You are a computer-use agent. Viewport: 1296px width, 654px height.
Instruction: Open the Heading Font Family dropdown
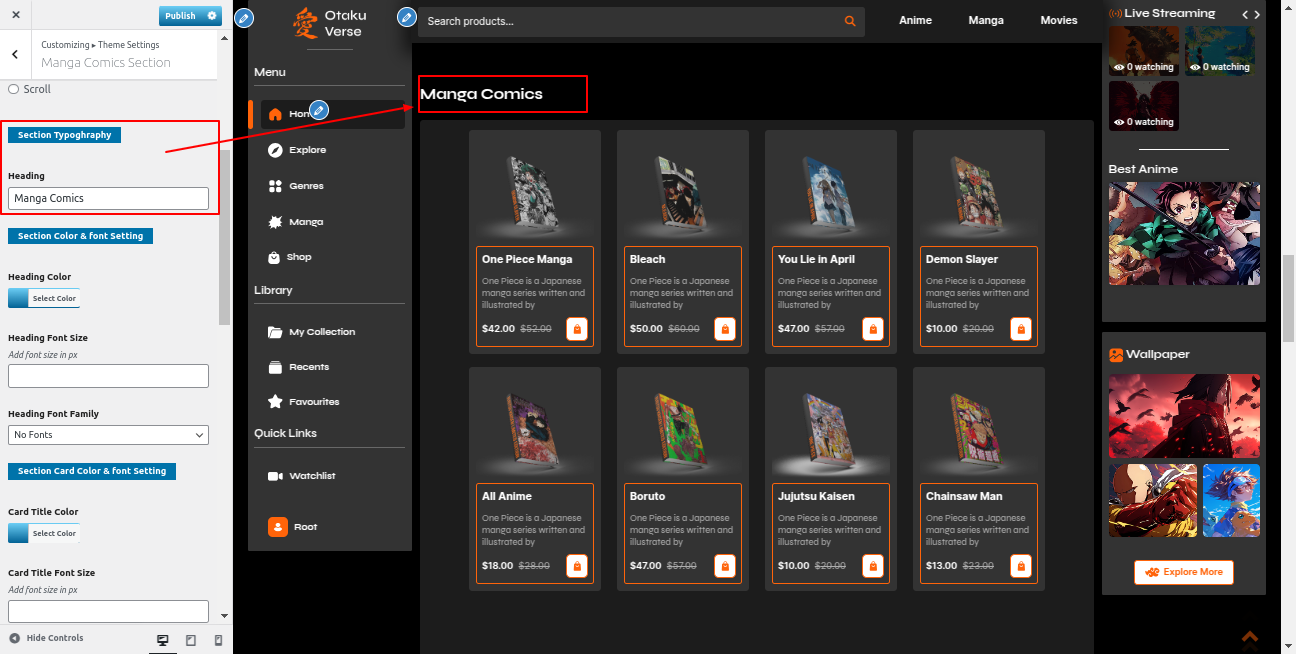108,435
